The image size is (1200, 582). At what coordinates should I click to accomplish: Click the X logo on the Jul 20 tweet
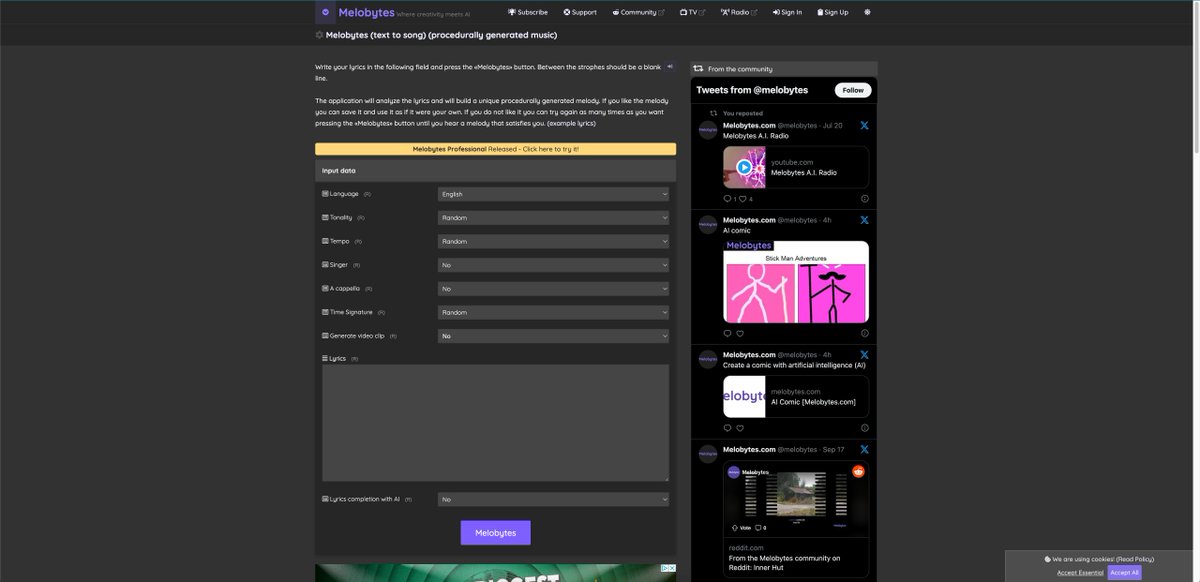(x=864, y=126)
